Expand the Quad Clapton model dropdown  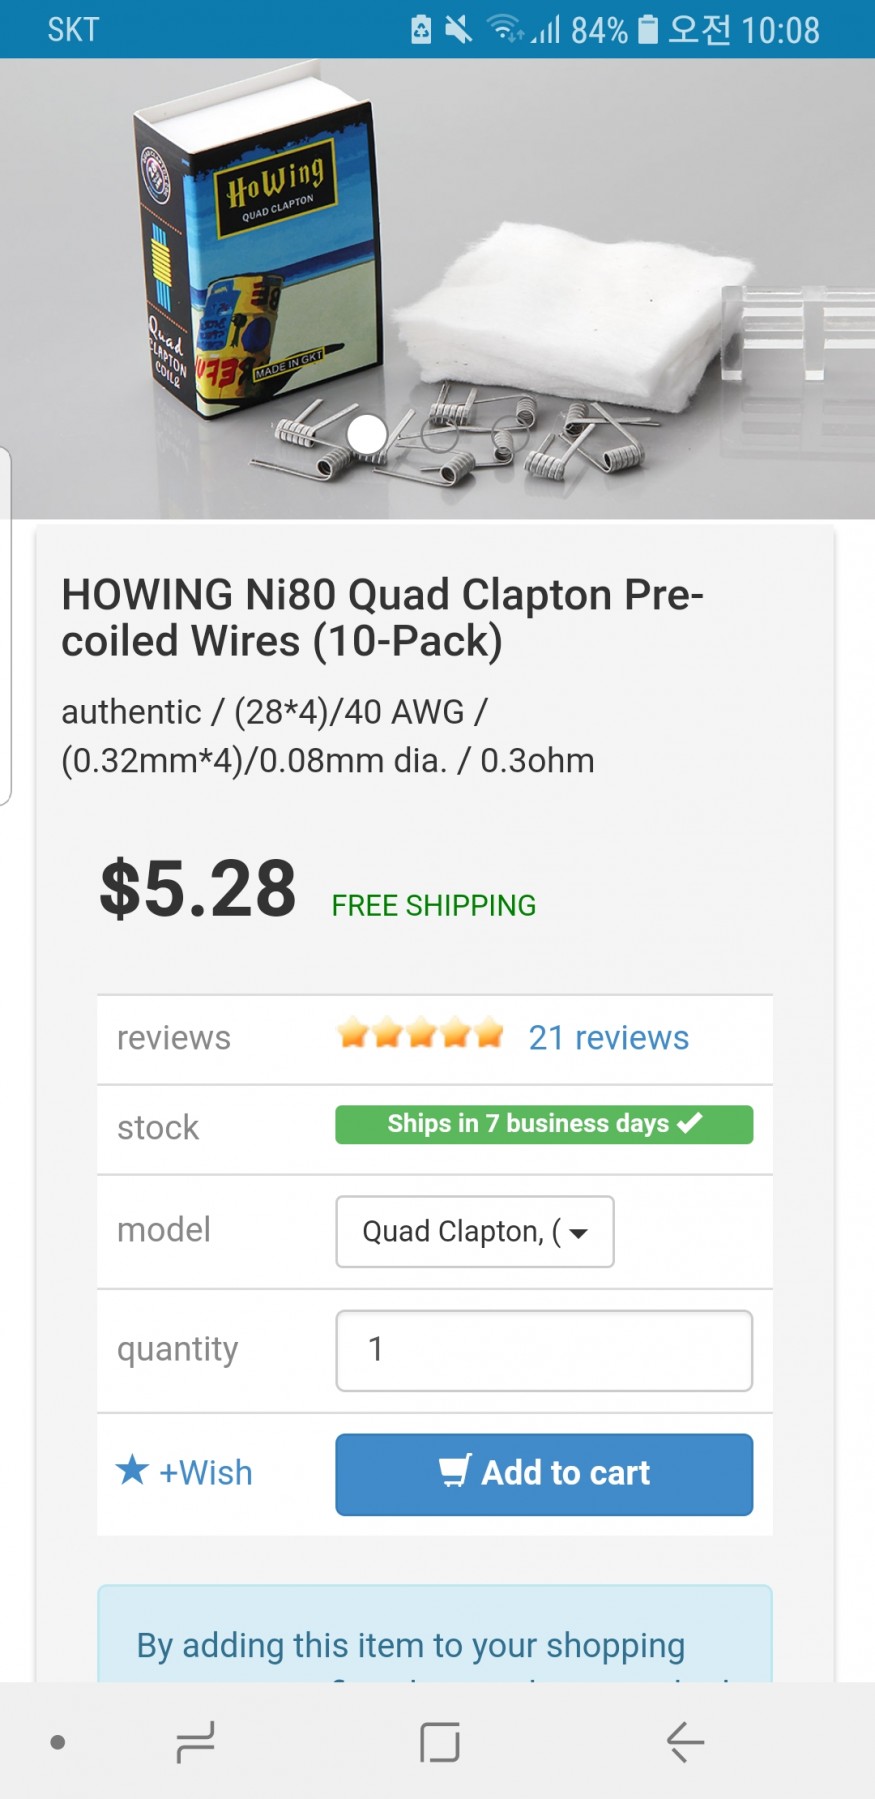point(475,1231)
